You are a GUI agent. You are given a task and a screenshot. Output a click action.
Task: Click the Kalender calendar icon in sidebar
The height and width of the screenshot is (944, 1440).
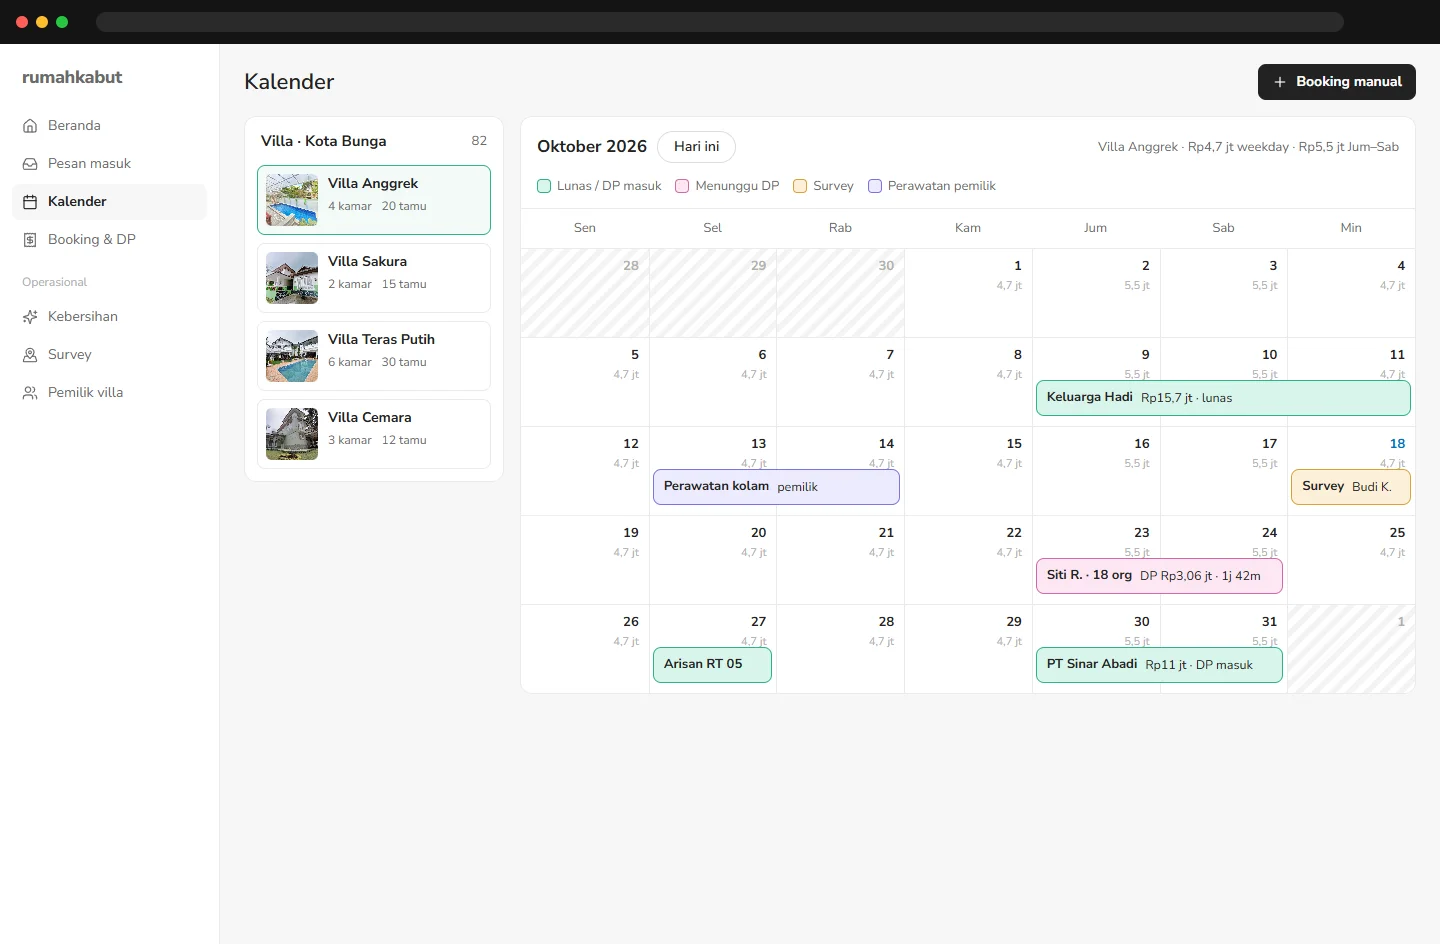coord(30,202)
